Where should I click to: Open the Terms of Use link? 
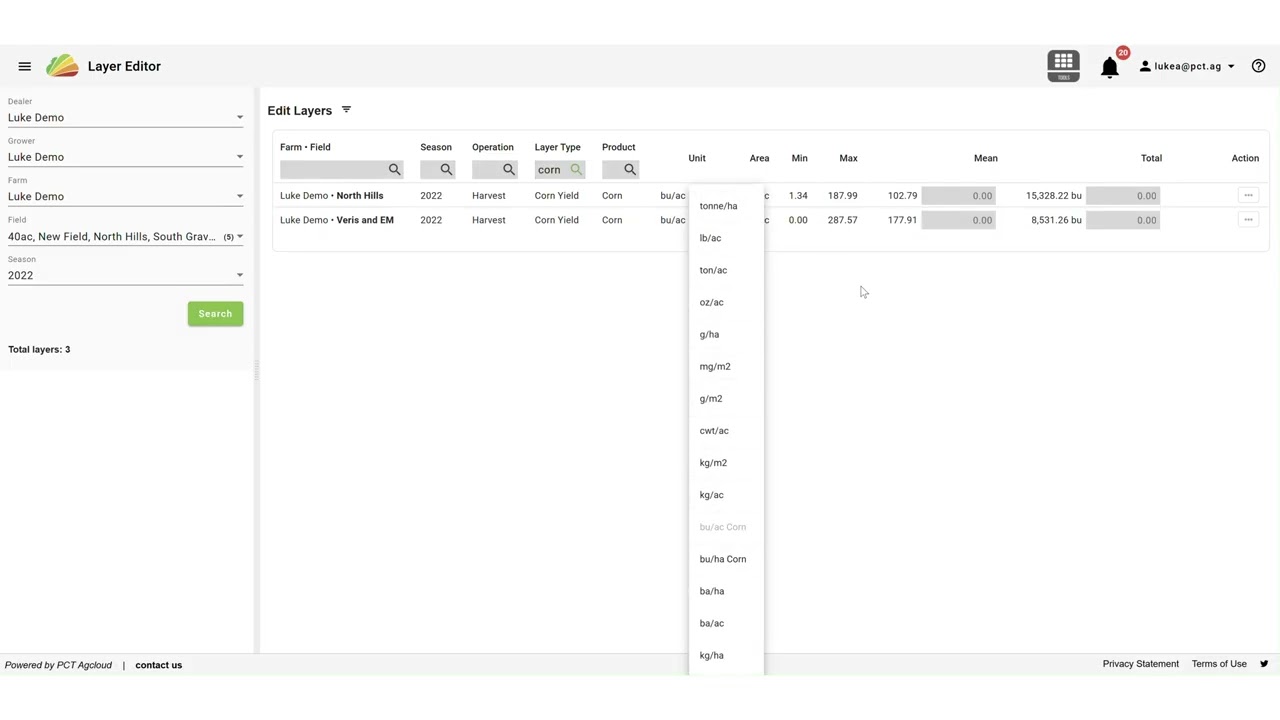coord(1219,664)
